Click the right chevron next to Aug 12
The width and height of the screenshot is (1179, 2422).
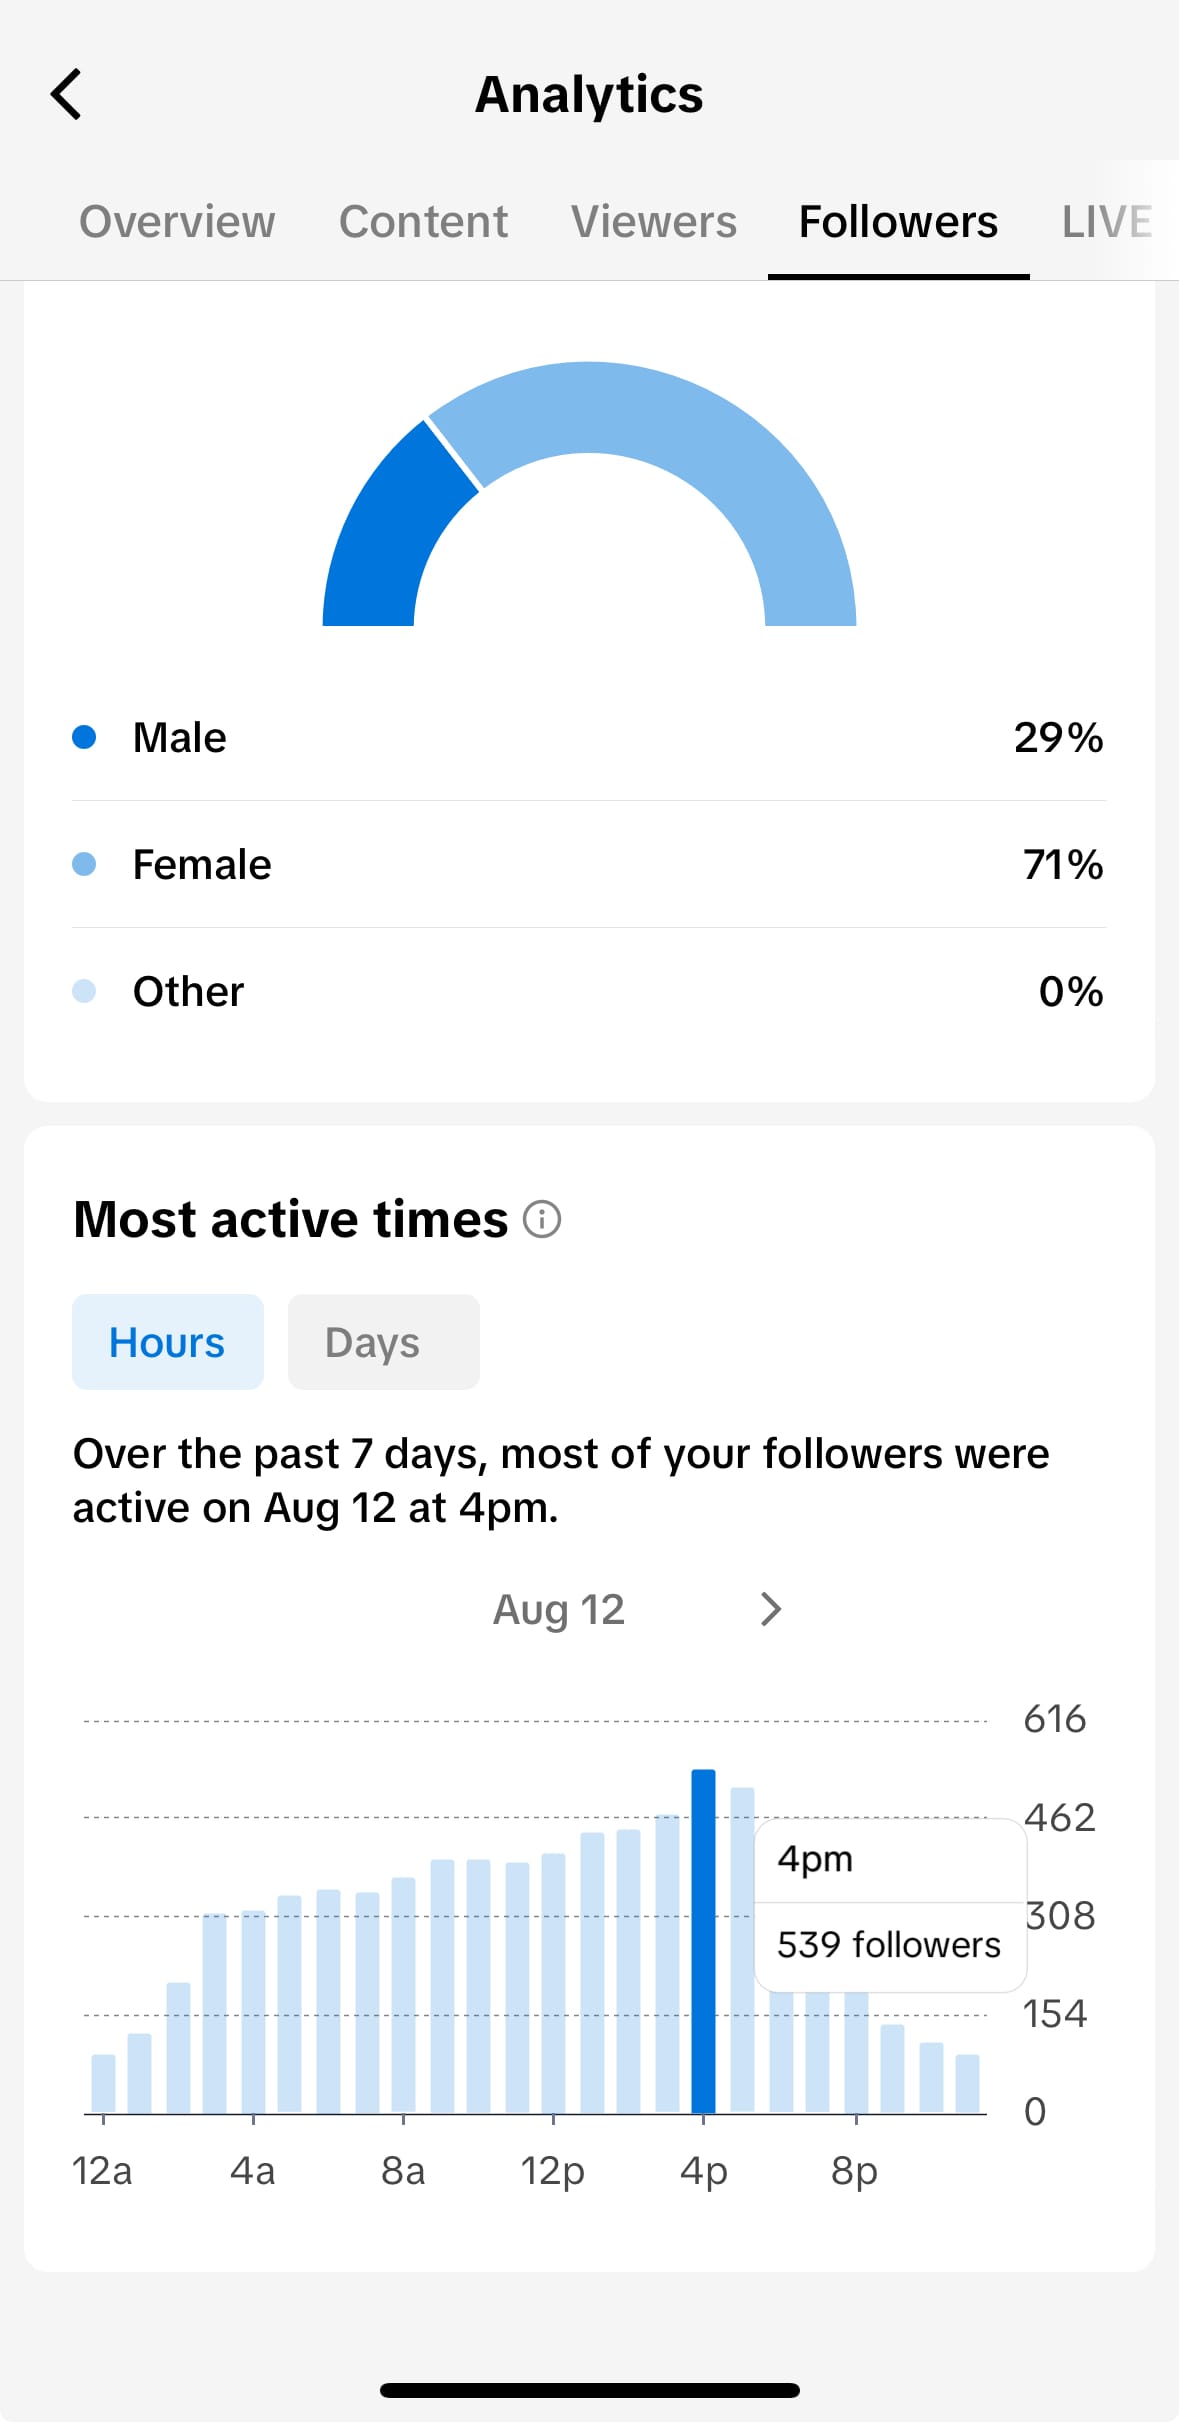(770, 1609)
